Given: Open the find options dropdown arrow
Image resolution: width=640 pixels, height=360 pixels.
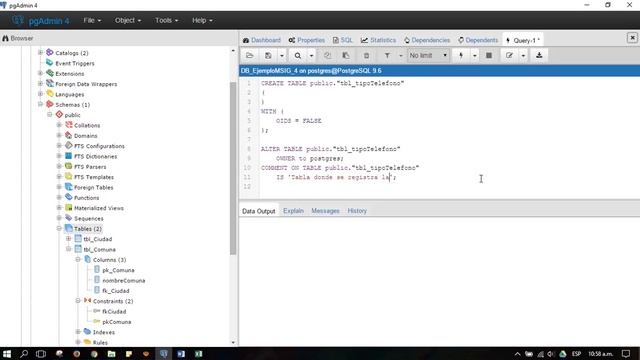Looking at the screenshot, I should point(311,56).
